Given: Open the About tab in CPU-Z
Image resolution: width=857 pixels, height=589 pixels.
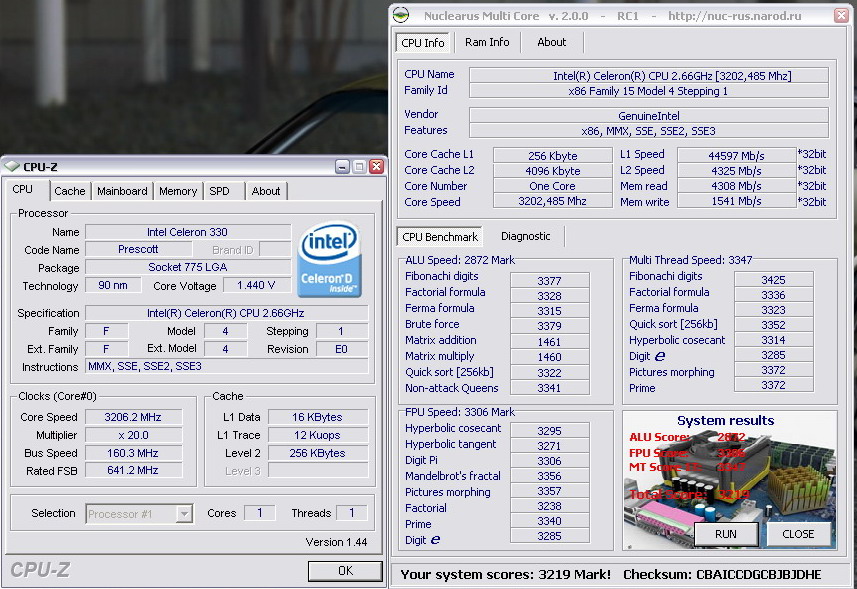Looking at the screenshot, I should point(266,191).
